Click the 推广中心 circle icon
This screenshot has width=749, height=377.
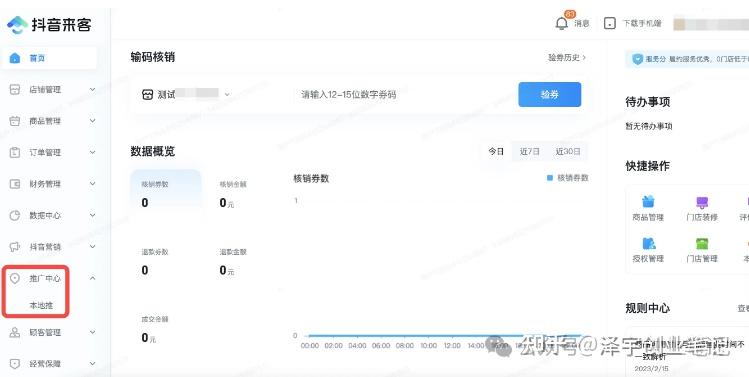coord(15,278)
